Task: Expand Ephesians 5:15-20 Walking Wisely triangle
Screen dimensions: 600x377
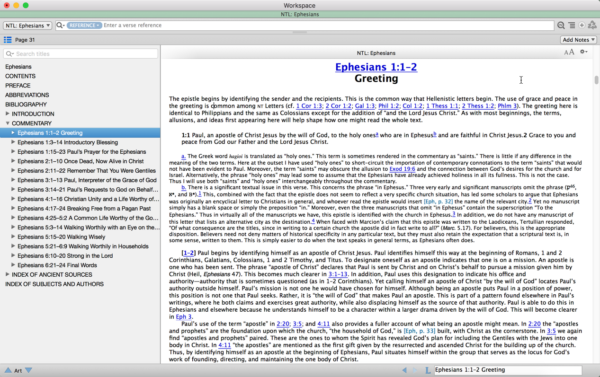Action: click(x=13, y=237)
